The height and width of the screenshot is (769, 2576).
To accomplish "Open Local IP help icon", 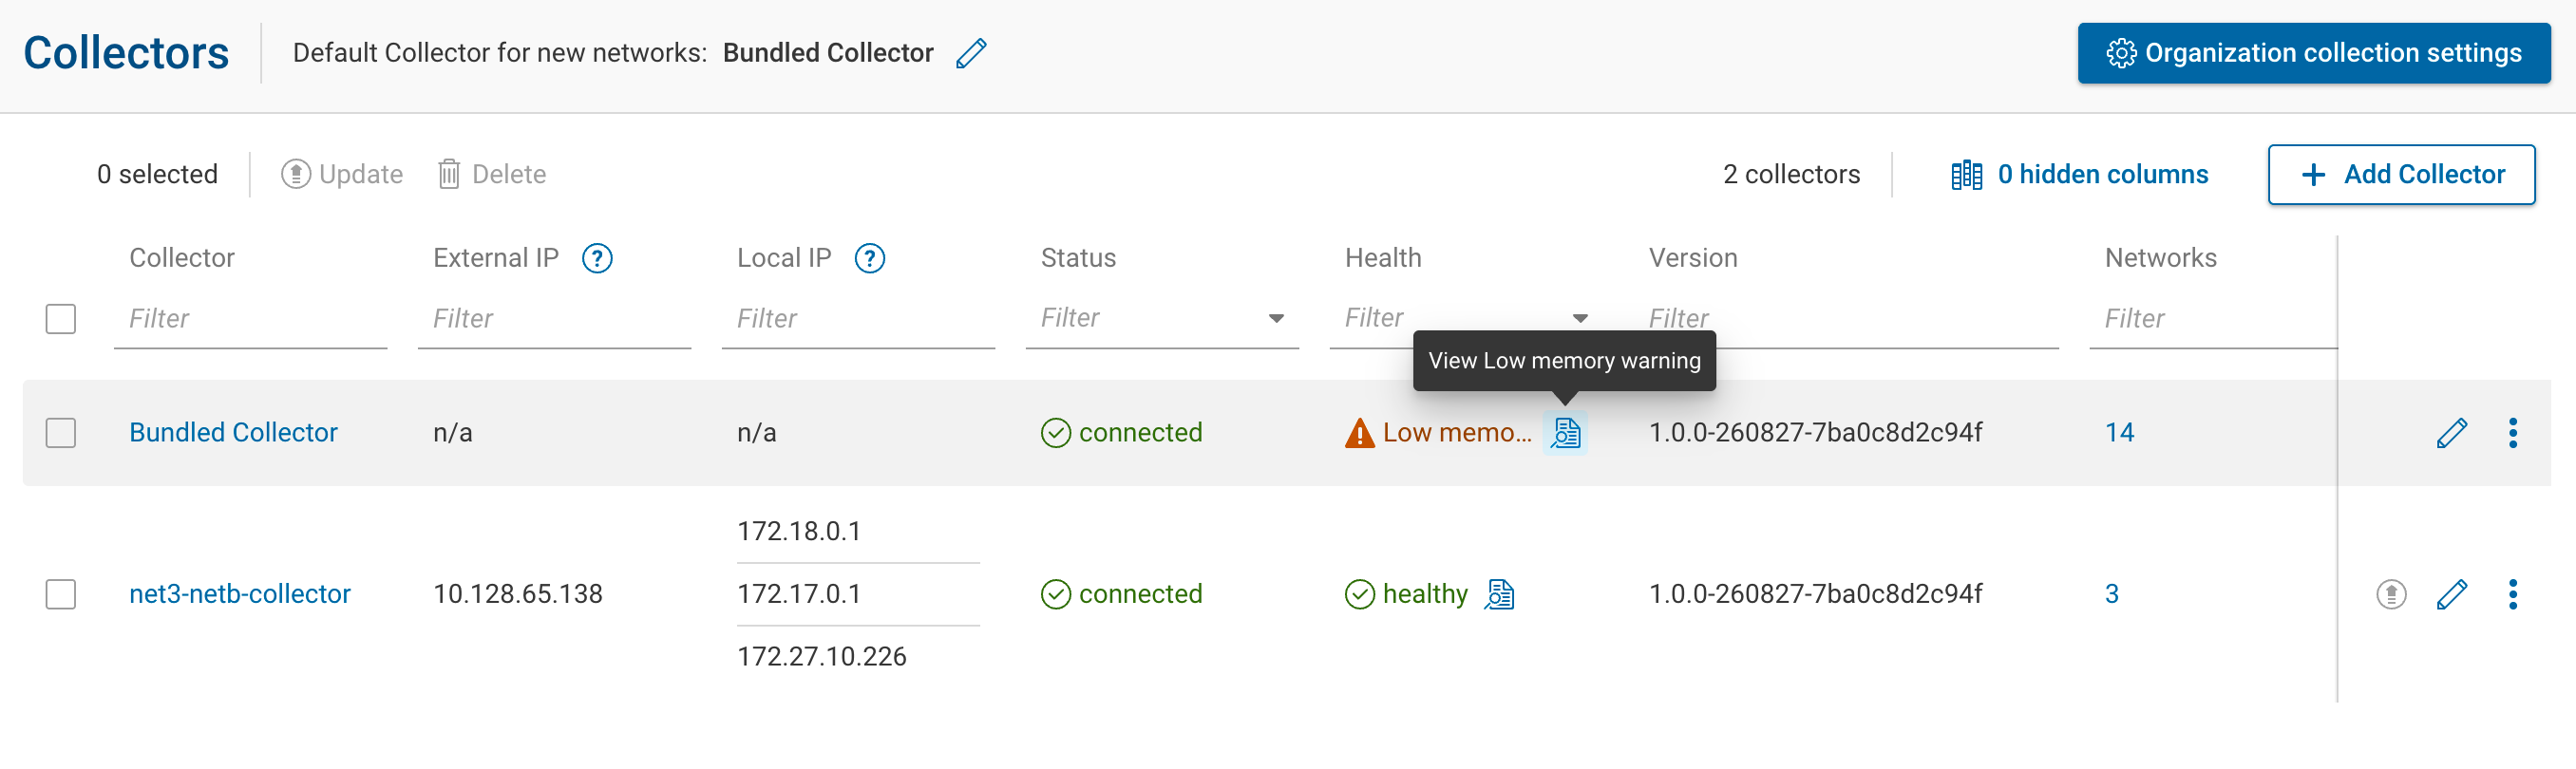I will [869, 258].
